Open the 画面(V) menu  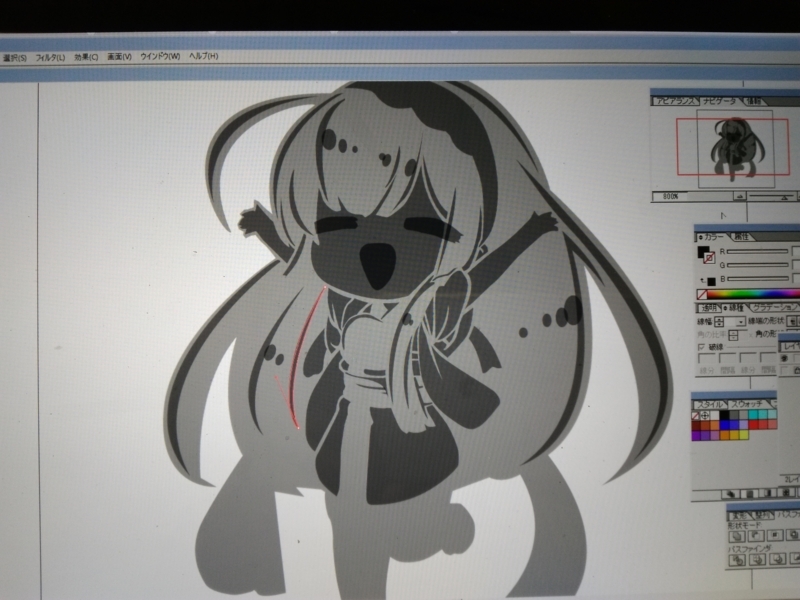(x=119, y=57)
